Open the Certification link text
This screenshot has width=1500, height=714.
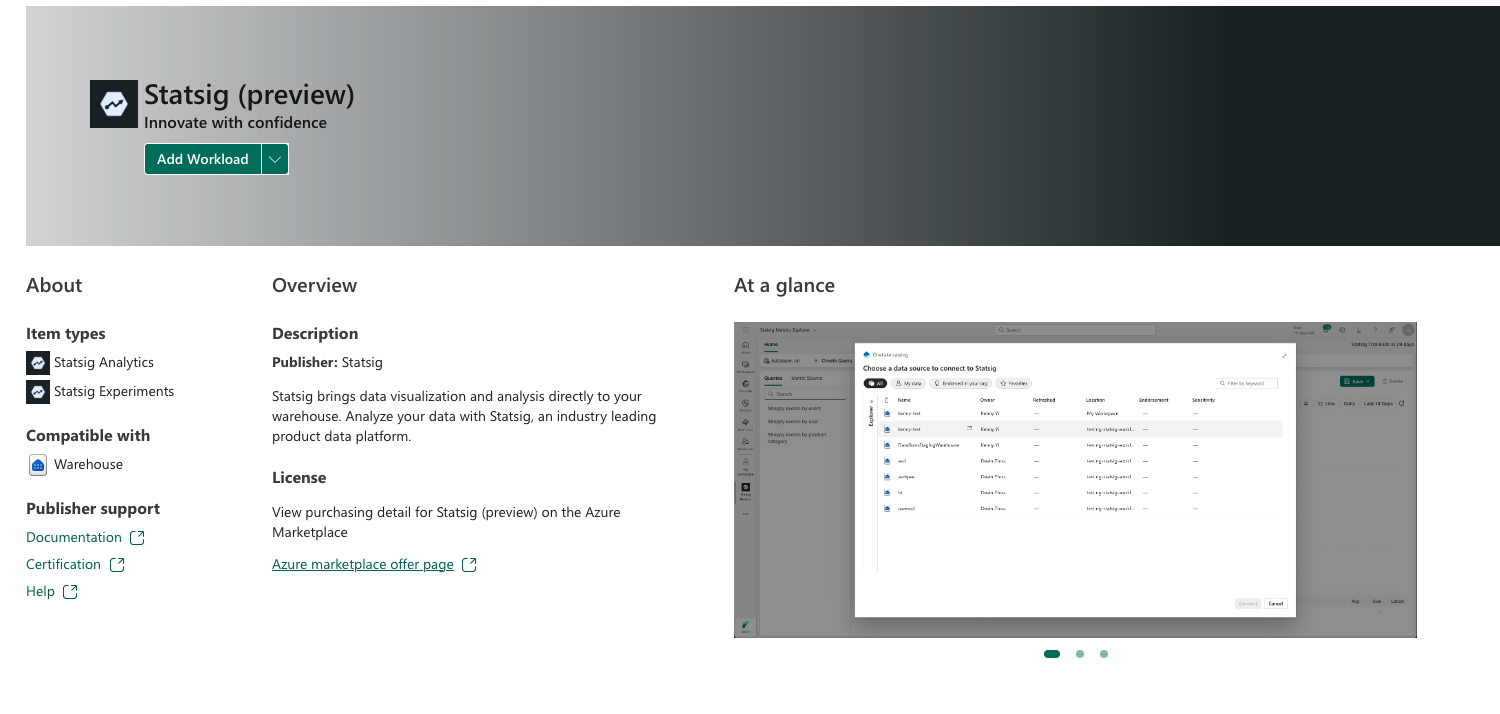64,564
